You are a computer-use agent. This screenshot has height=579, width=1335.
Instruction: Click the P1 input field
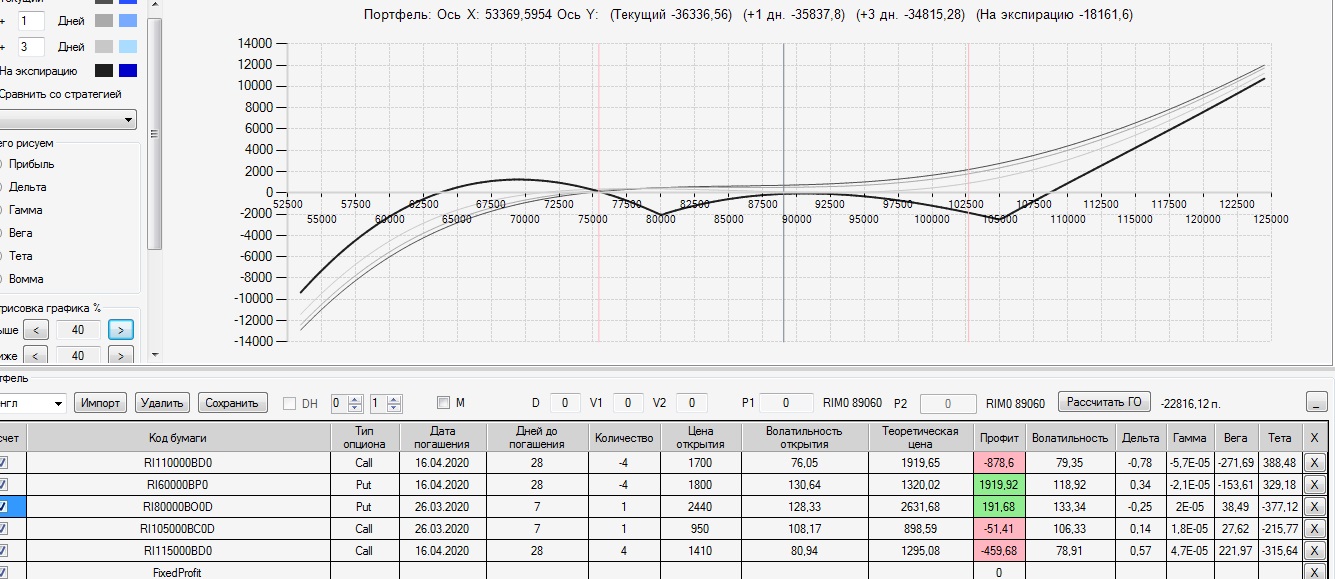tap(785, 403)
